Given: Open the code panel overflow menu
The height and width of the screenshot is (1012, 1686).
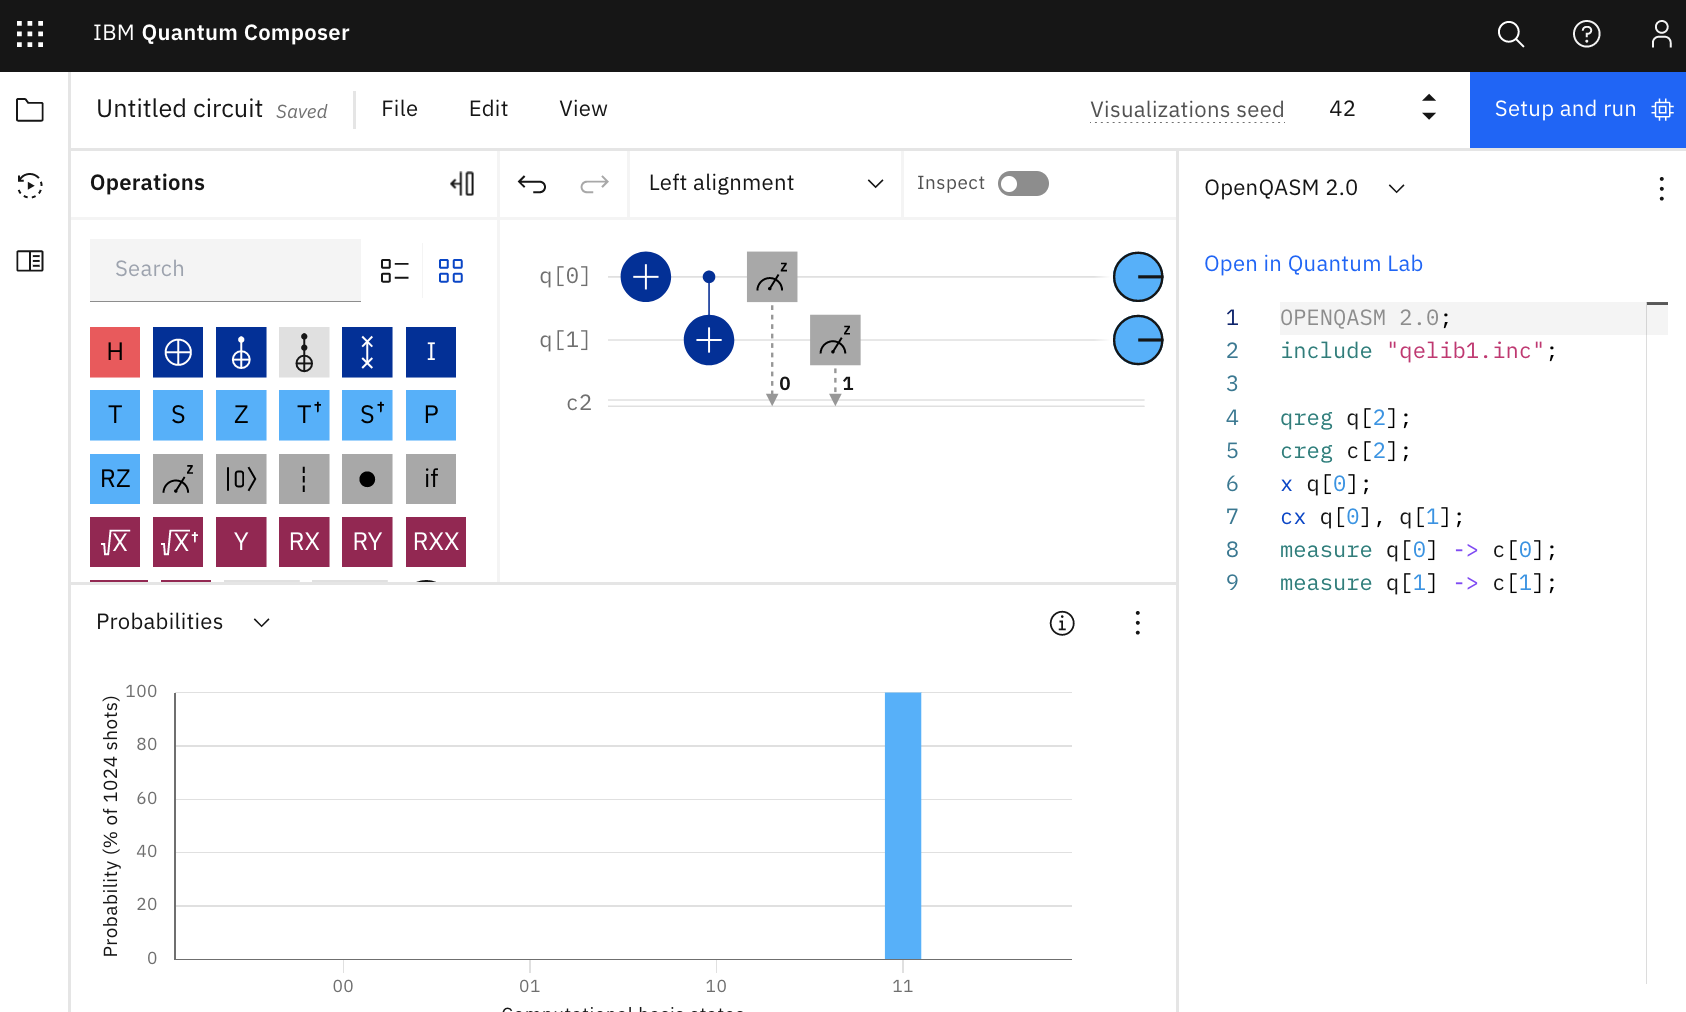Looking at the screenshot, I should point(1661,188).
